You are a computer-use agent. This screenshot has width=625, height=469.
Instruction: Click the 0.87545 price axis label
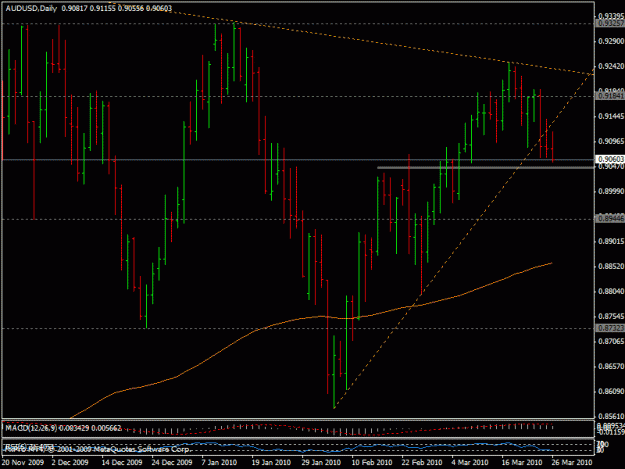point(611,316)
